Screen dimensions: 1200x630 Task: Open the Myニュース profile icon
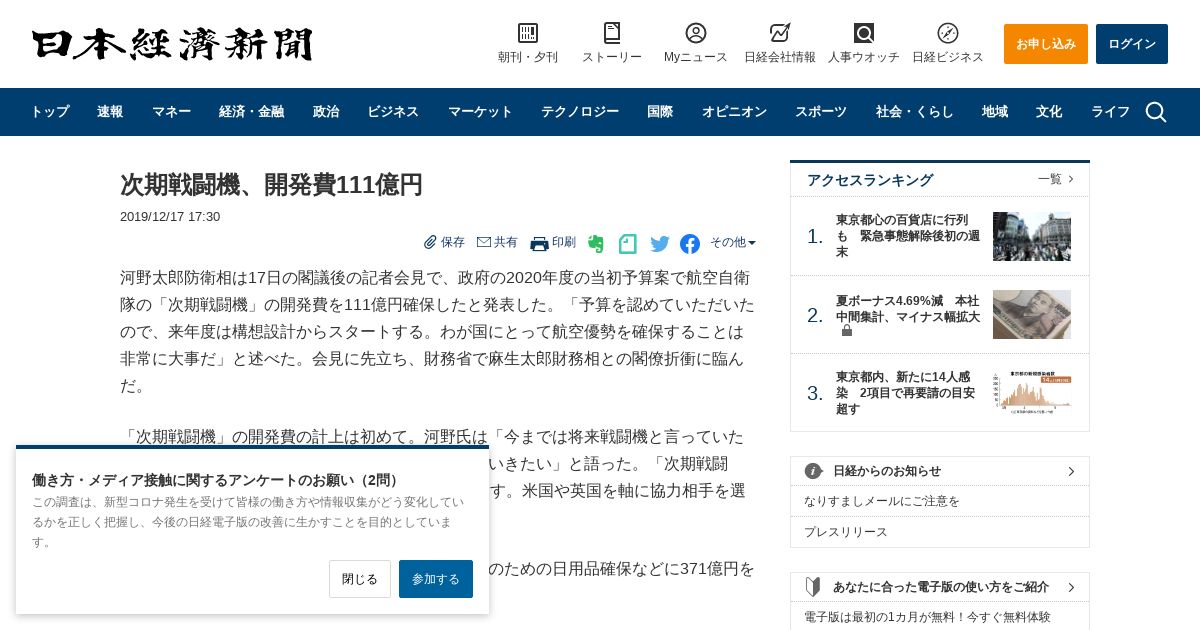[x=696, y=33]
